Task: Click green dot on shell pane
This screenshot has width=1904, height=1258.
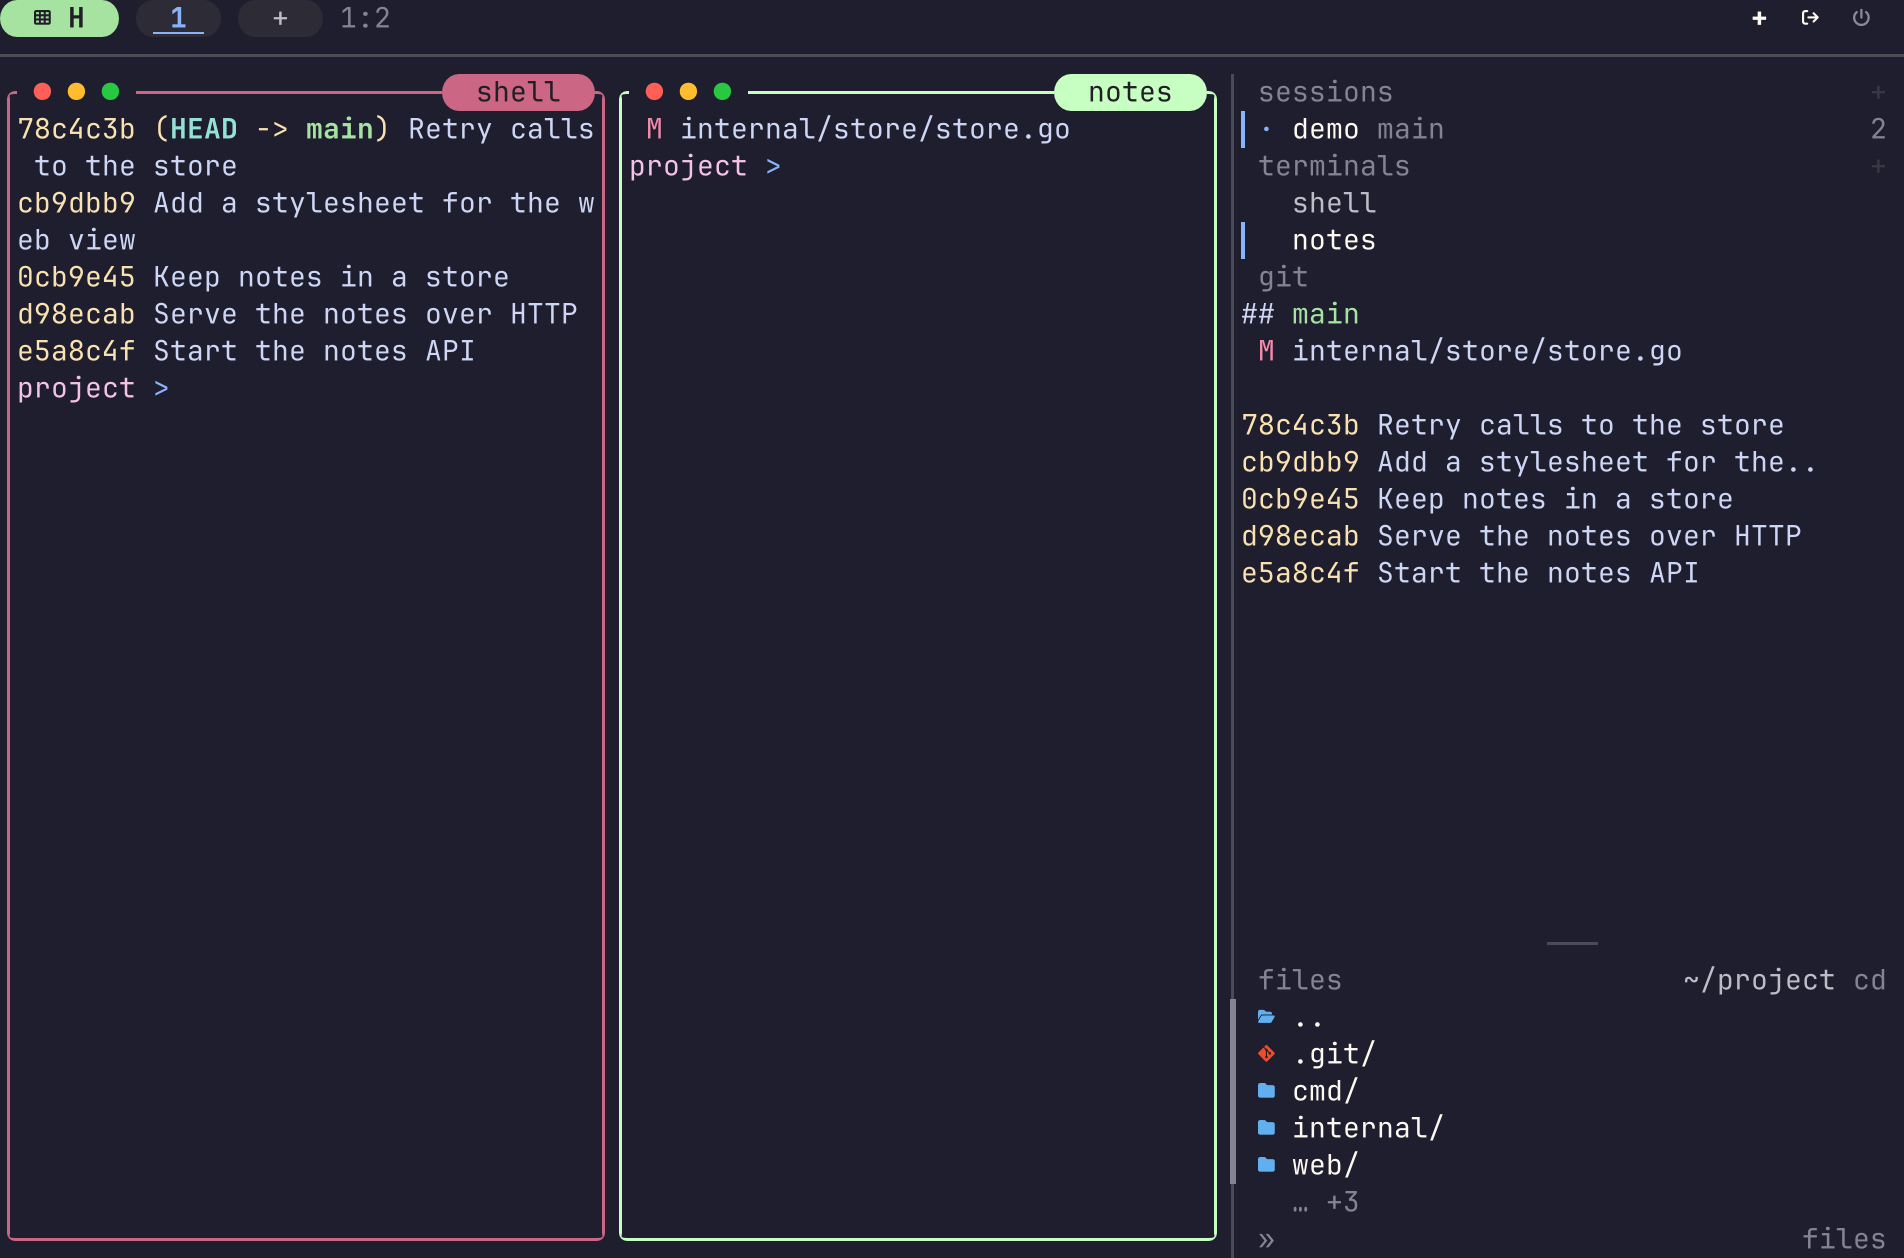Action: click(110, 91)
